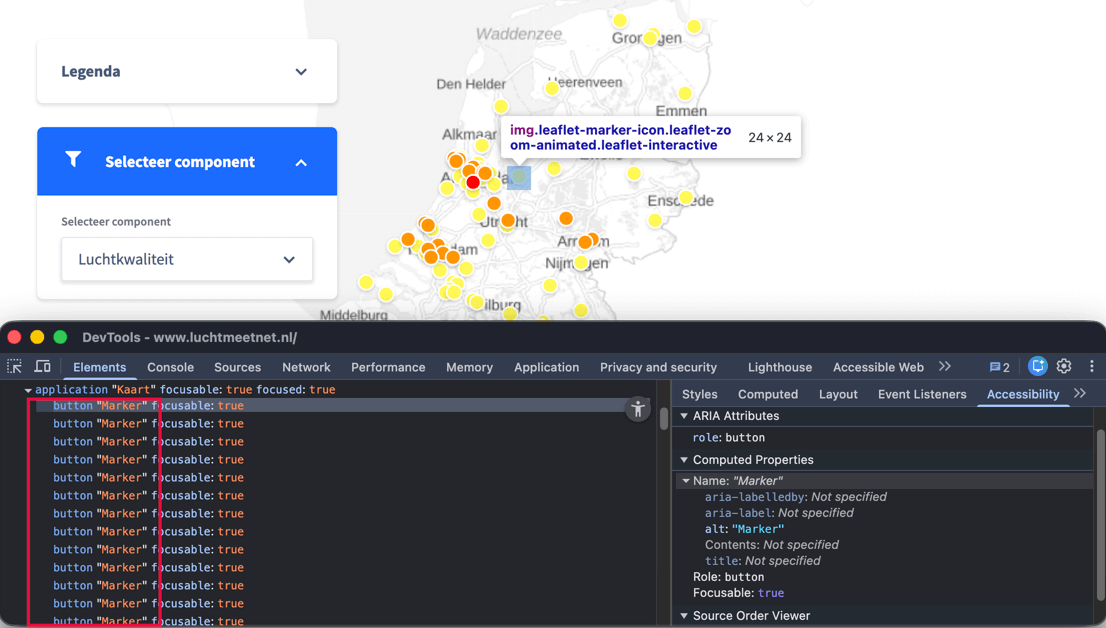Switch to the Styles pane tab
The height and width of the screenshot is (628, 1106).
coord(699,394)
